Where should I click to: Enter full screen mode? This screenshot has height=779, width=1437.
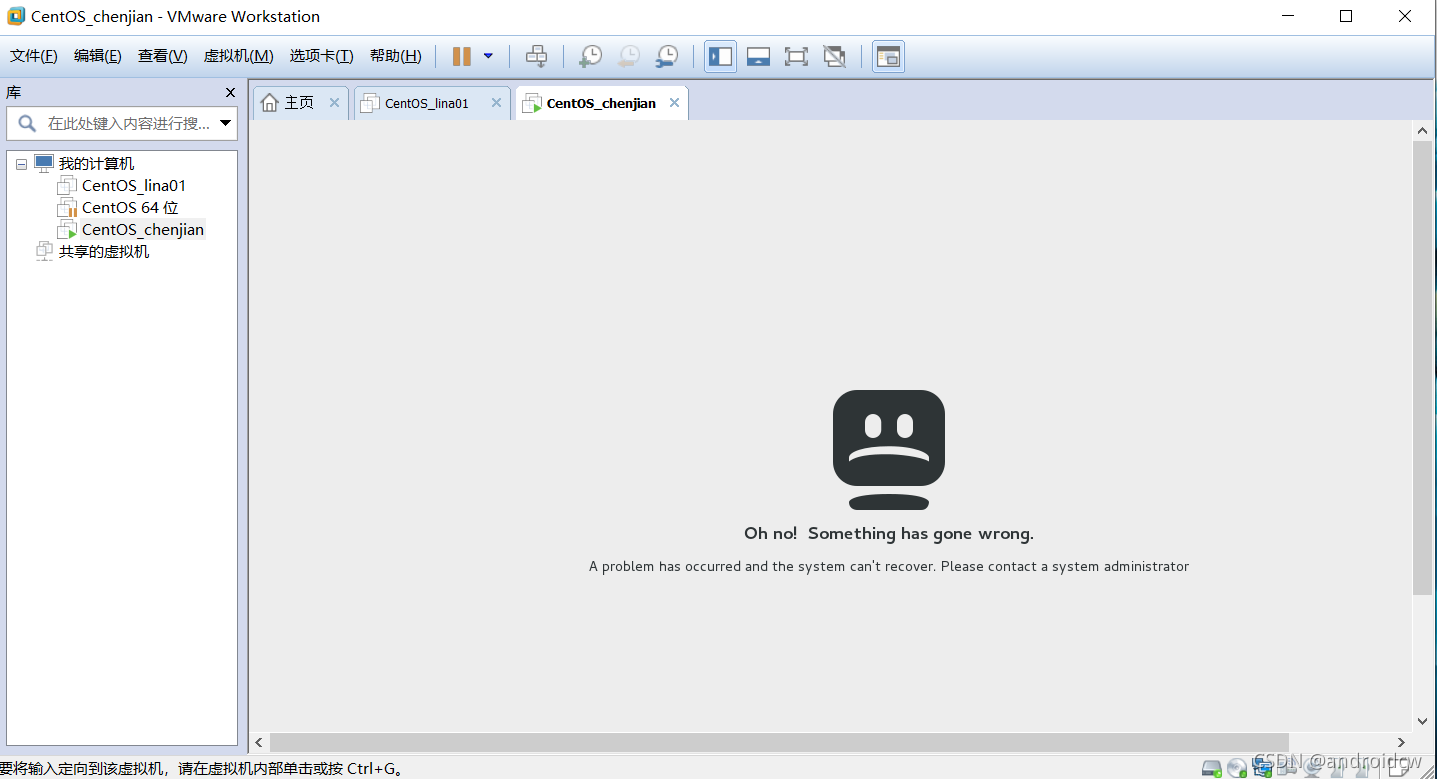[x=796, y=56]
